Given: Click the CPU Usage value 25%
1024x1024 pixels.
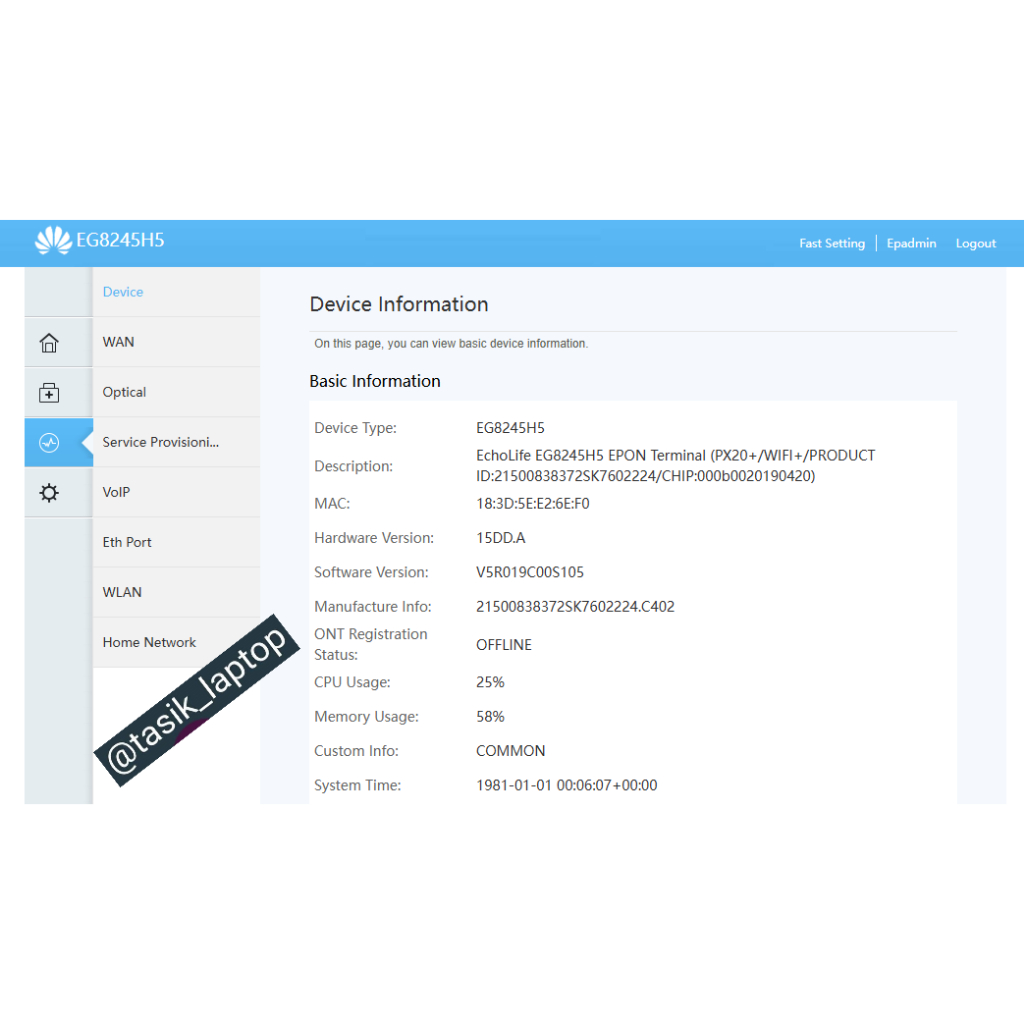Looking at the screenshot, I should point(490,682).
